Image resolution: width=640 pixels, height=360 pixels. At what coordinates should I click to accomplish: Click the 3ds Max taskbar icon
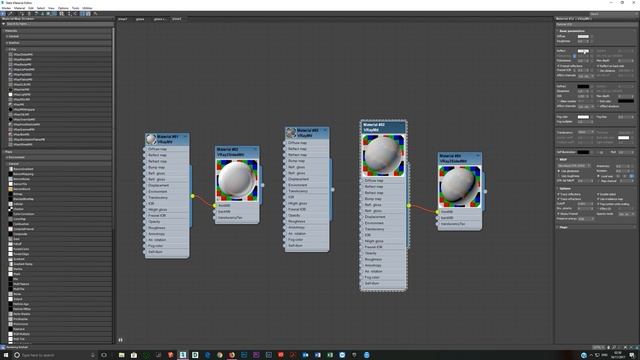point(183,355)
